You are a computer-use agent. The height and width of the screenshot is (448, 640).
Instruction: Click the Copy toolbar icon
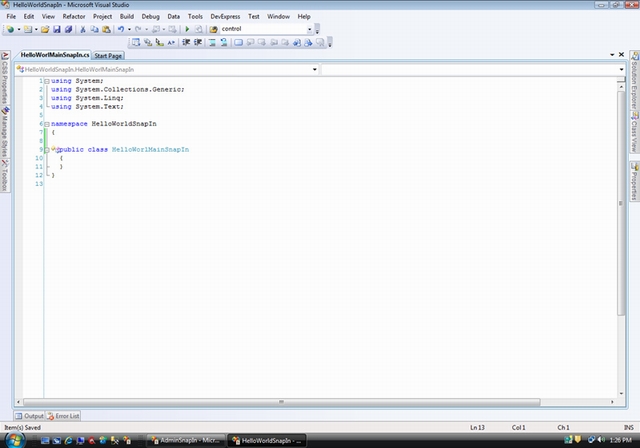tap(94, 29)
